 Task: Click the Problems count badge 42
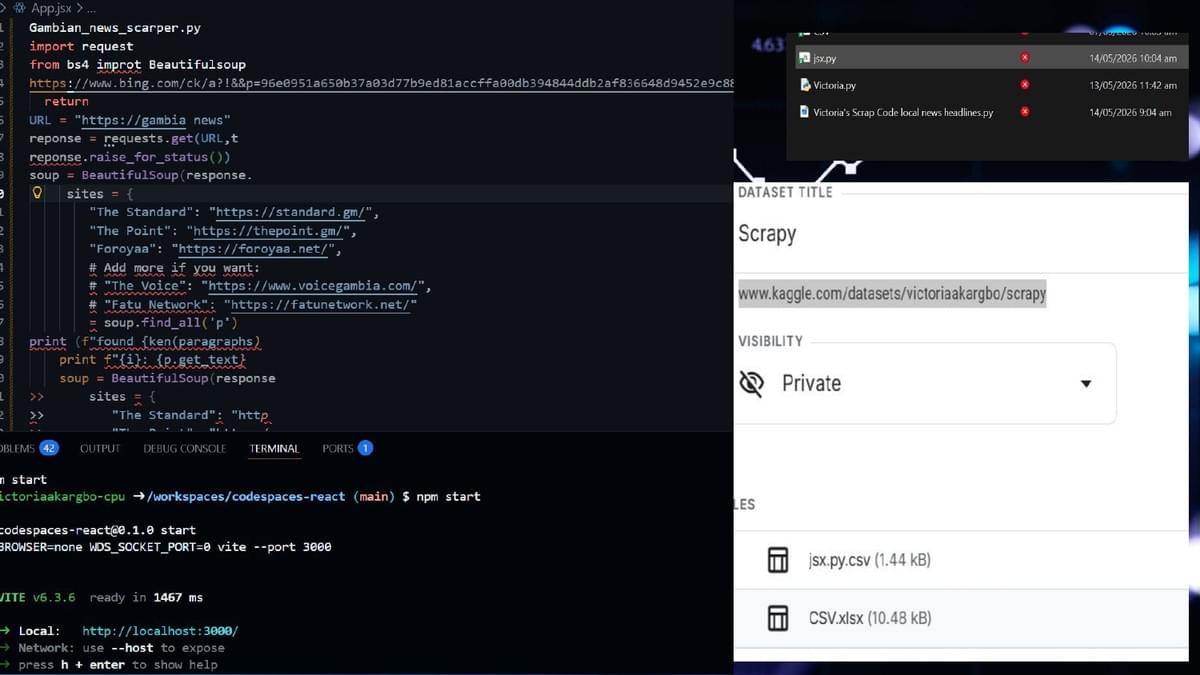tap(48, 448)
